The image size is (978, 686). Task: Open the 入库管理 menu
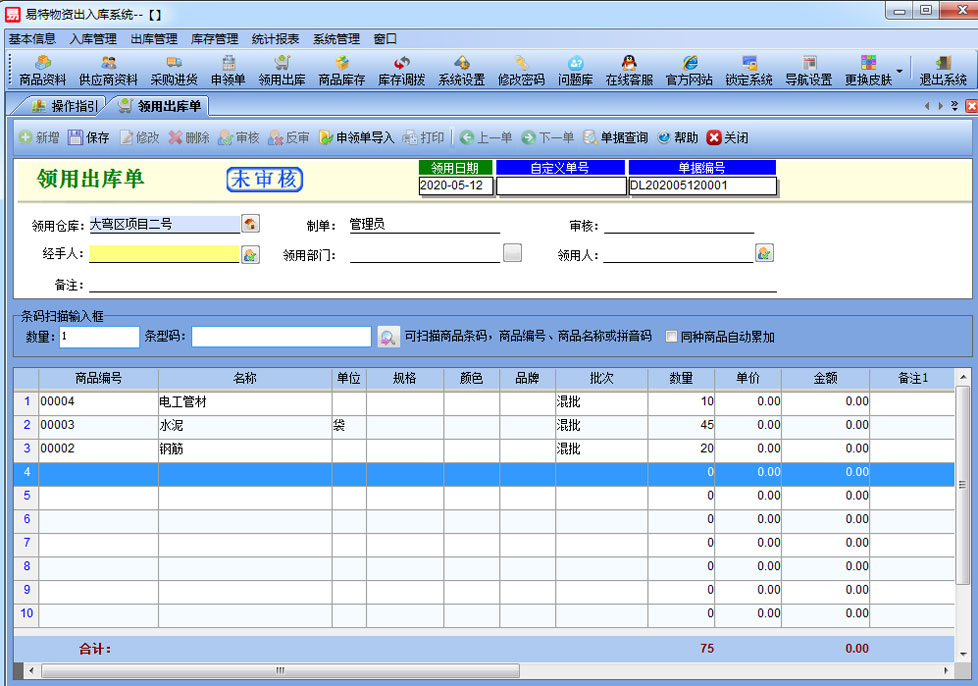(x=93, y=39)
